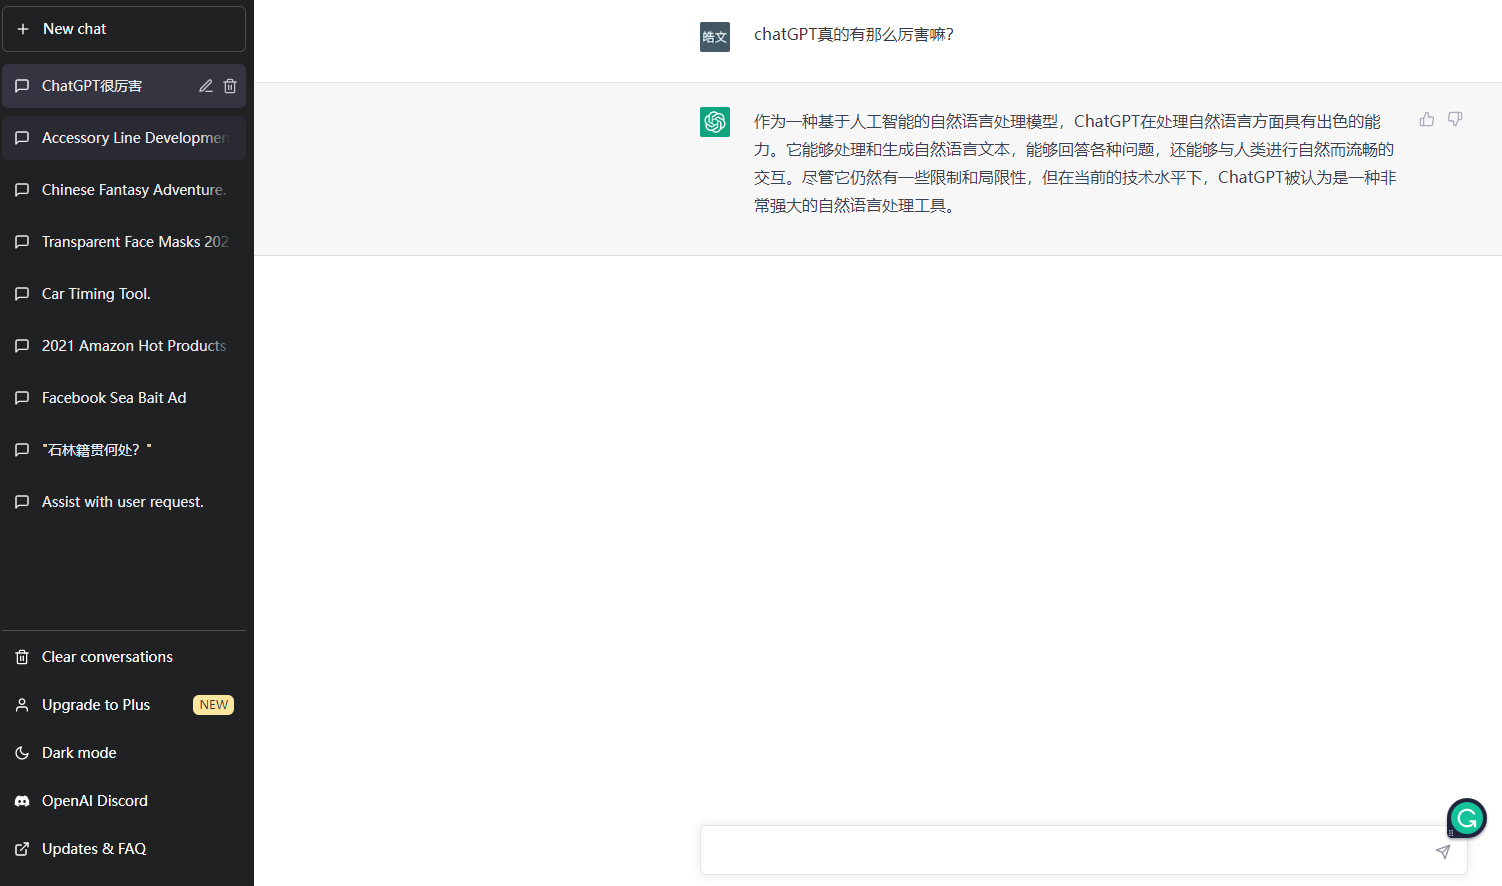Open the Chinese Fantasy Adventure chat

(124, 190)
